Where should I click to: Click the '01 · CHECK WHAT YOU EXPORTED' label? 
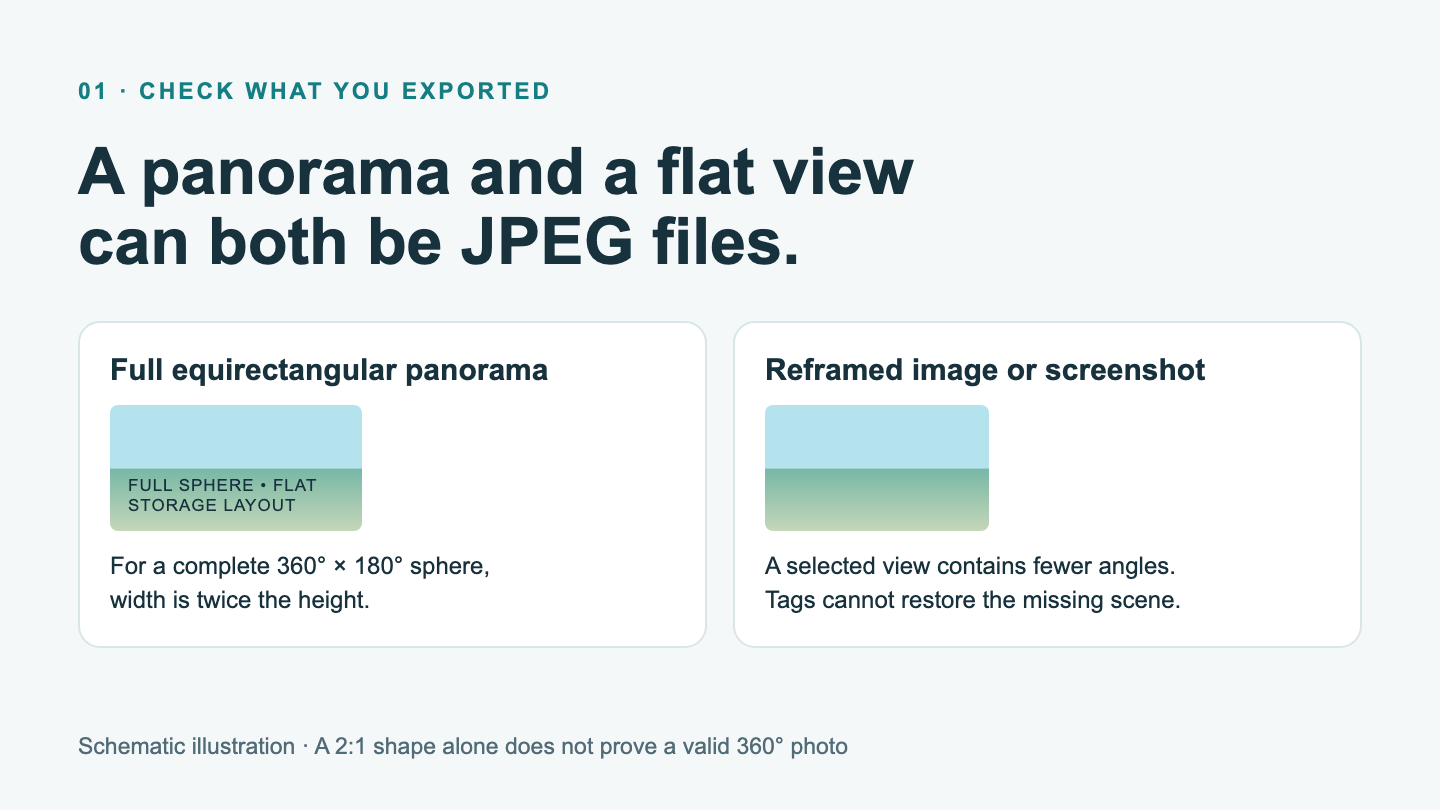[x=314, y=91]
